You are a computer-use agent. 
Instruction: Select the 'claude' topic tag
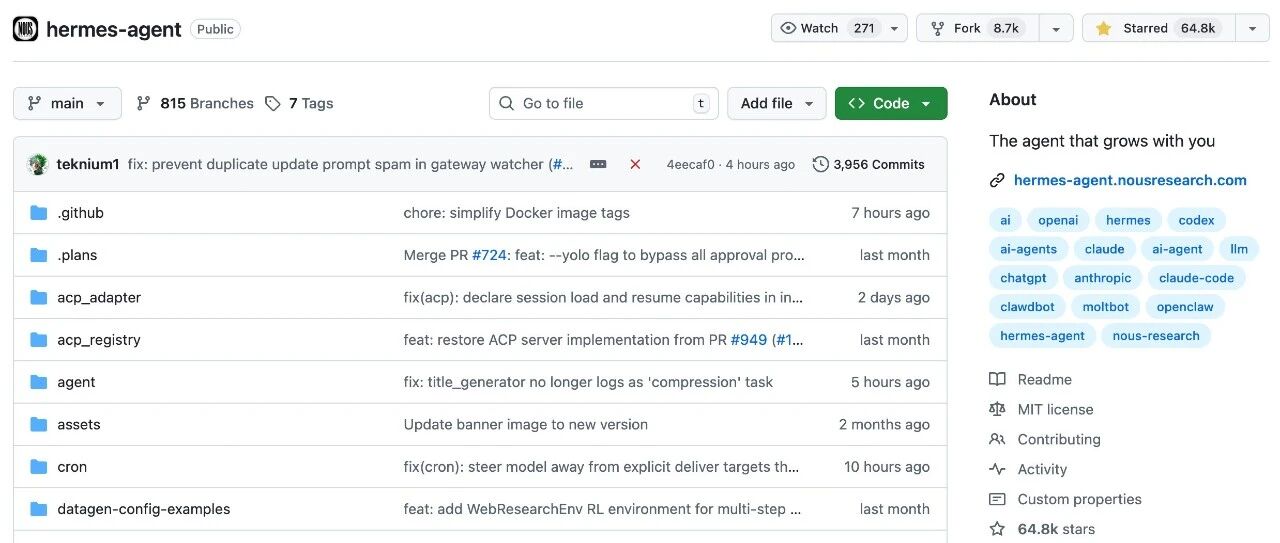[x=1105, y=249]
